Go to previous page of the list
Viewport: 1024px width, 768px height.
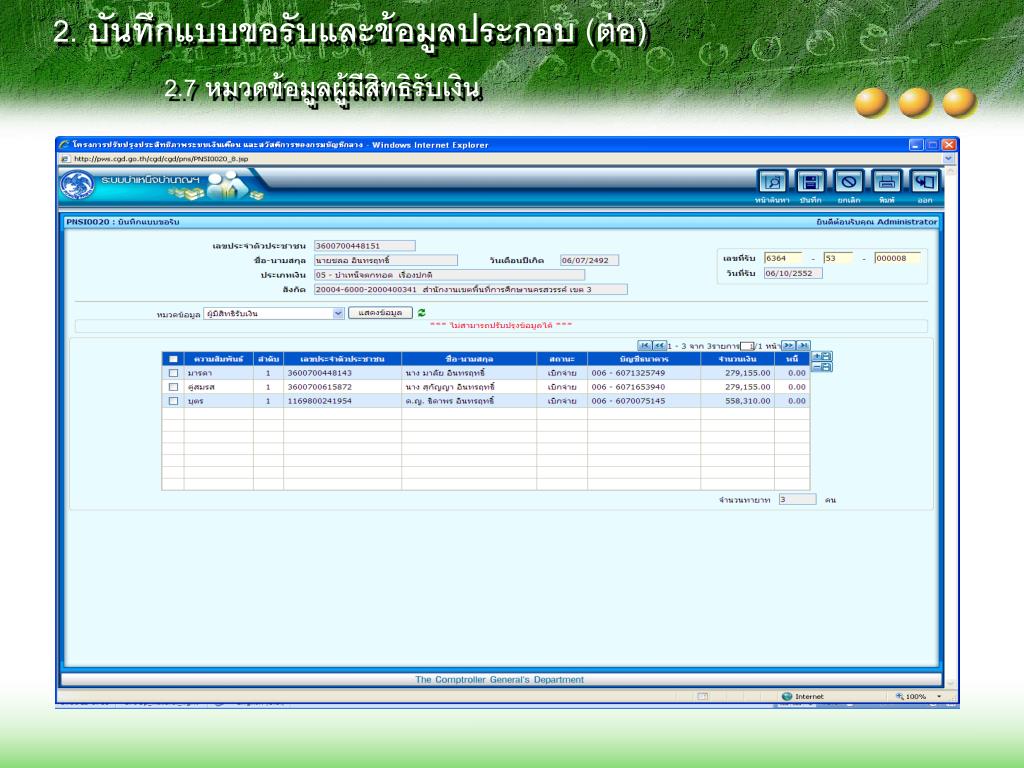(660, 345)
